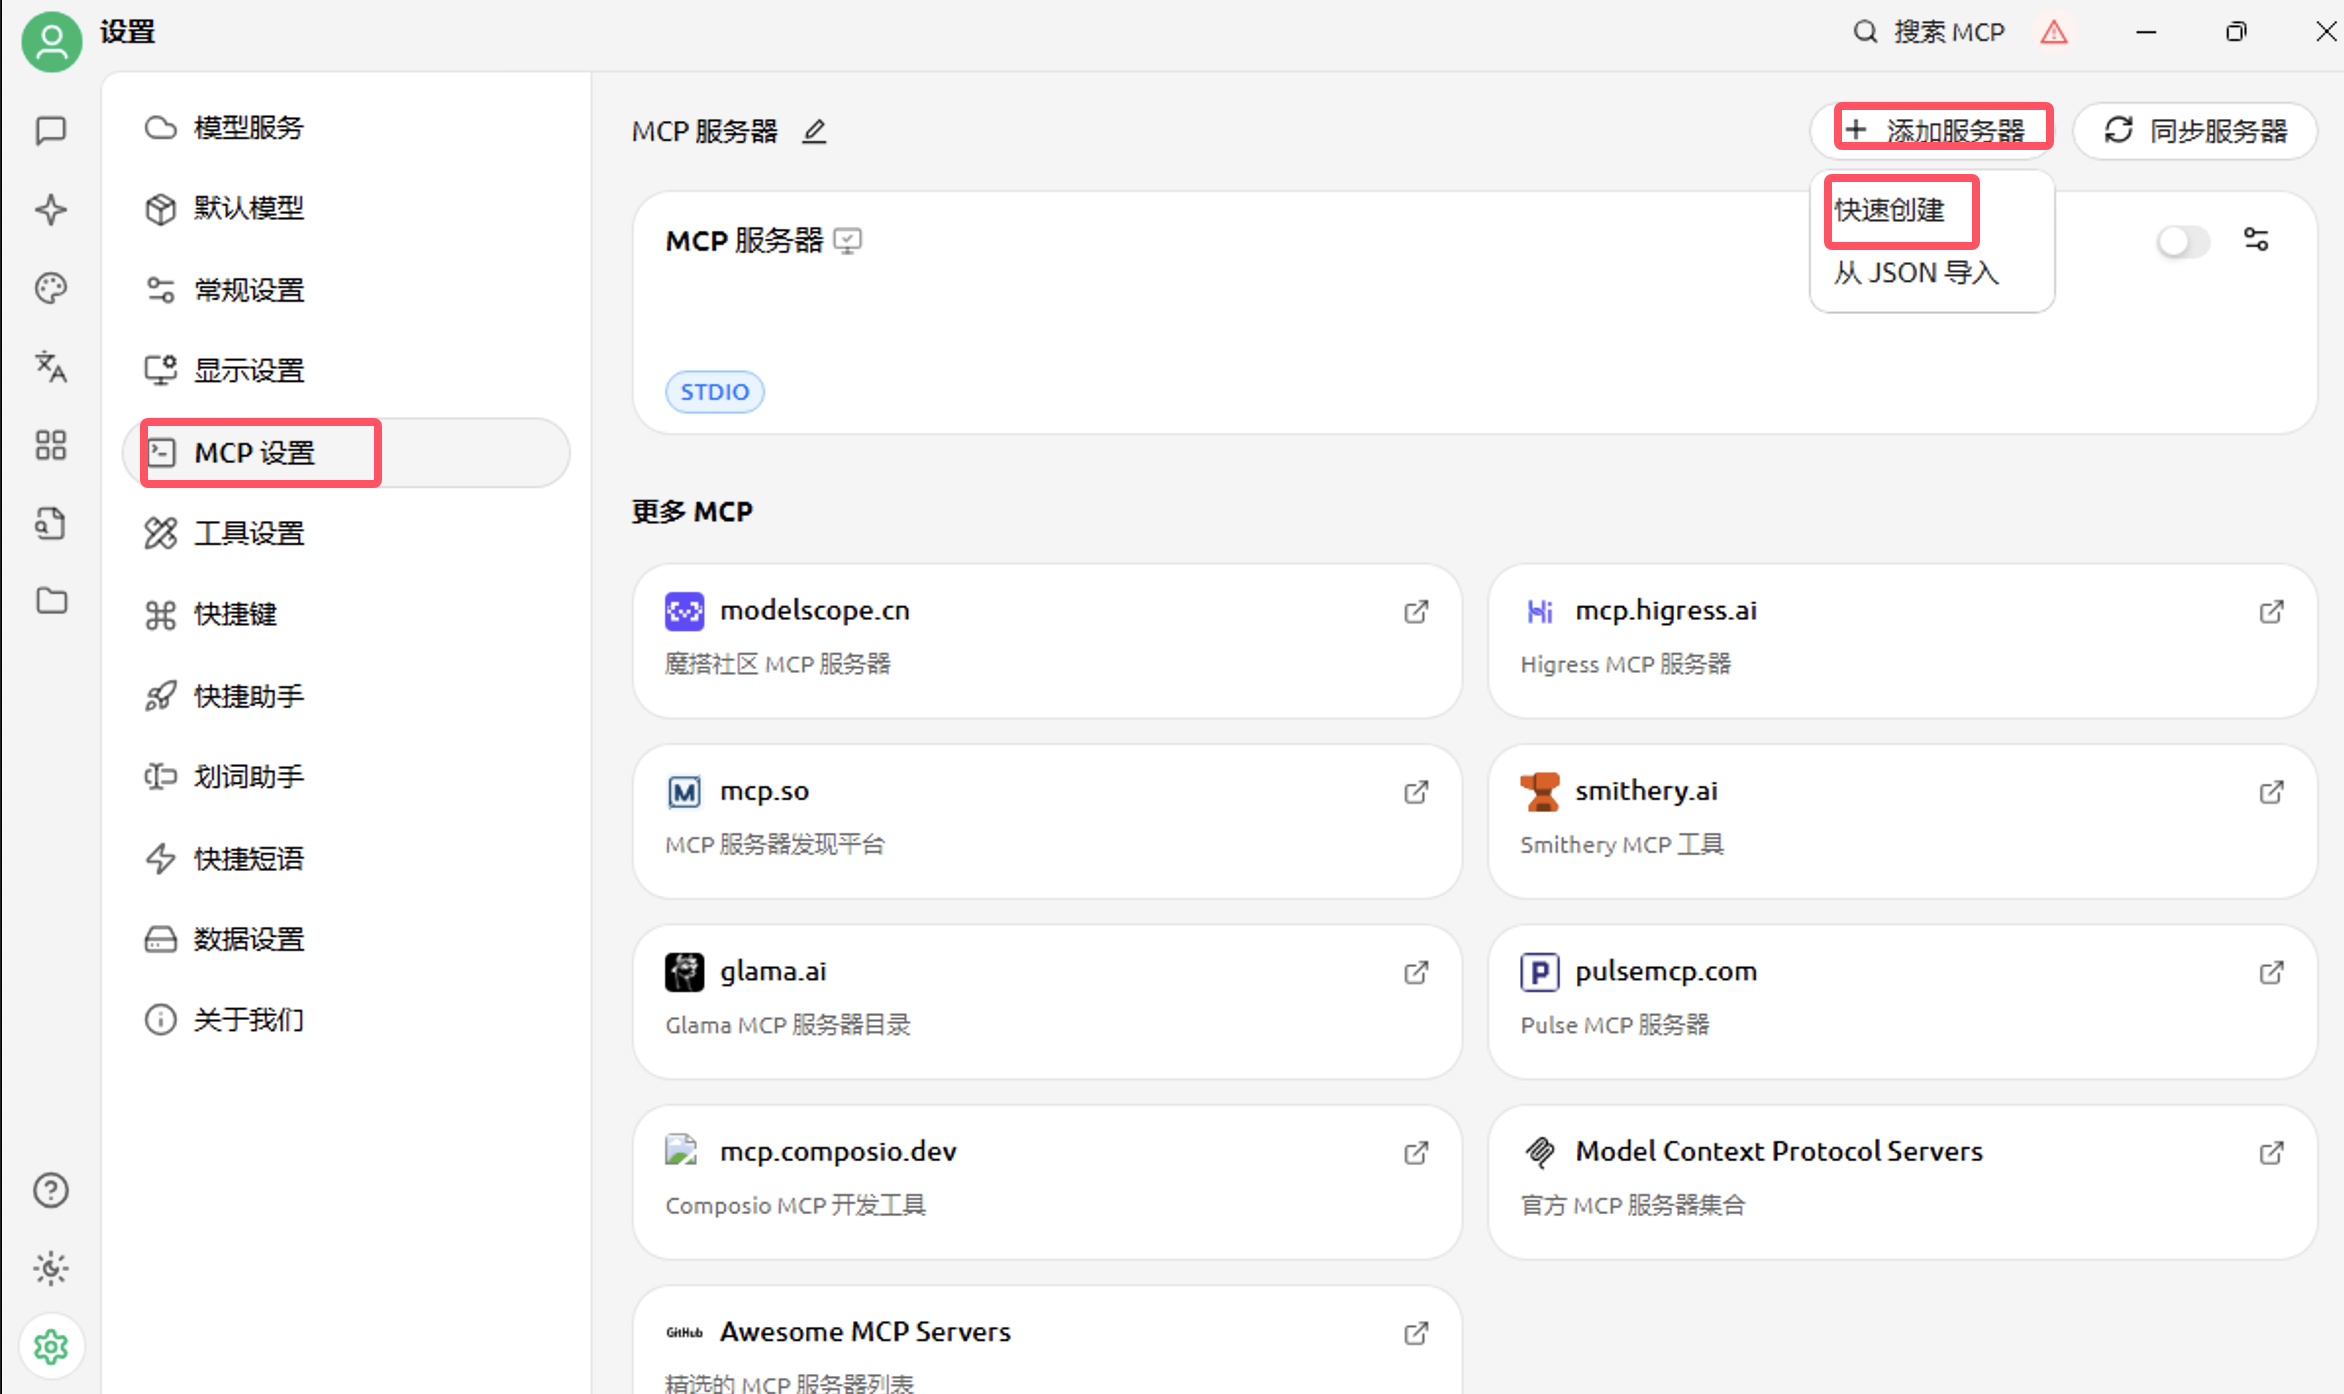
Task: Click the paintbrush palette sidebar icon
Action: [51, 289]
